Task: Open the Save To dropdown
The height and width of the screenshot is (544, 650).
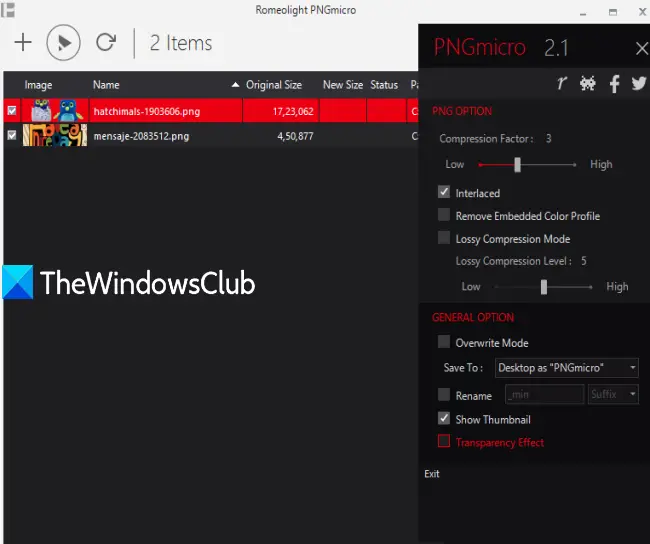Action: coord(567,368)
